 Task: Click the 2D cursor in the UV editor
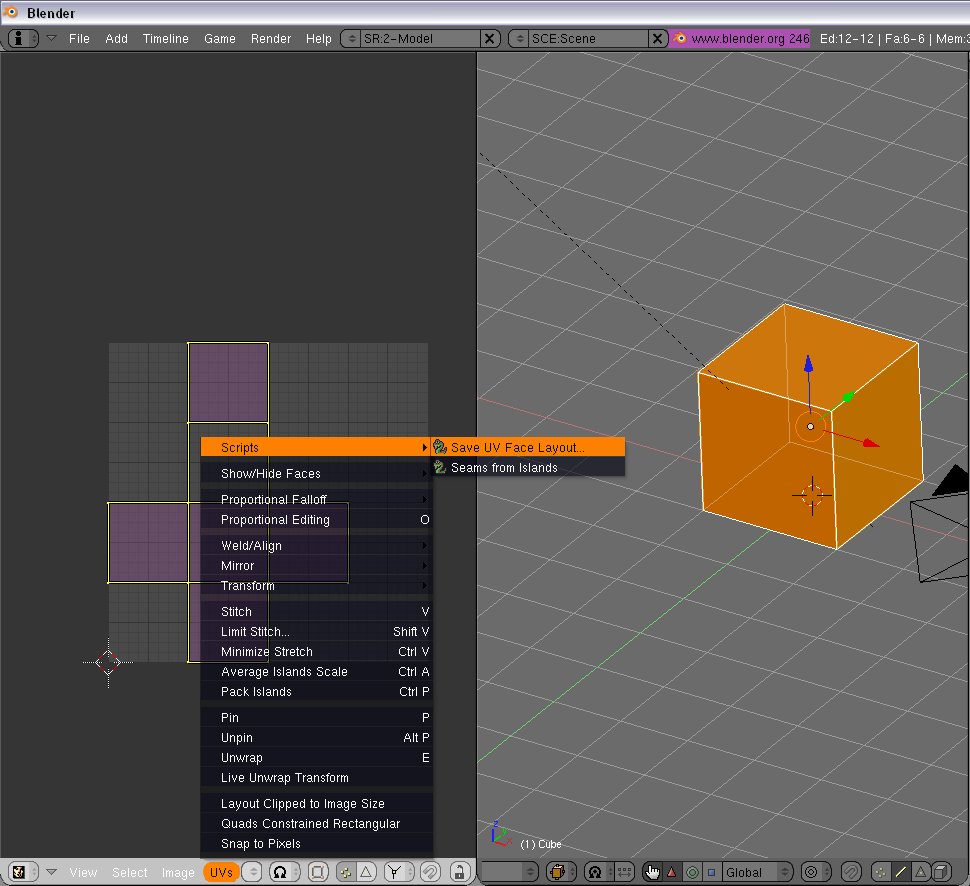click(108, 662)
